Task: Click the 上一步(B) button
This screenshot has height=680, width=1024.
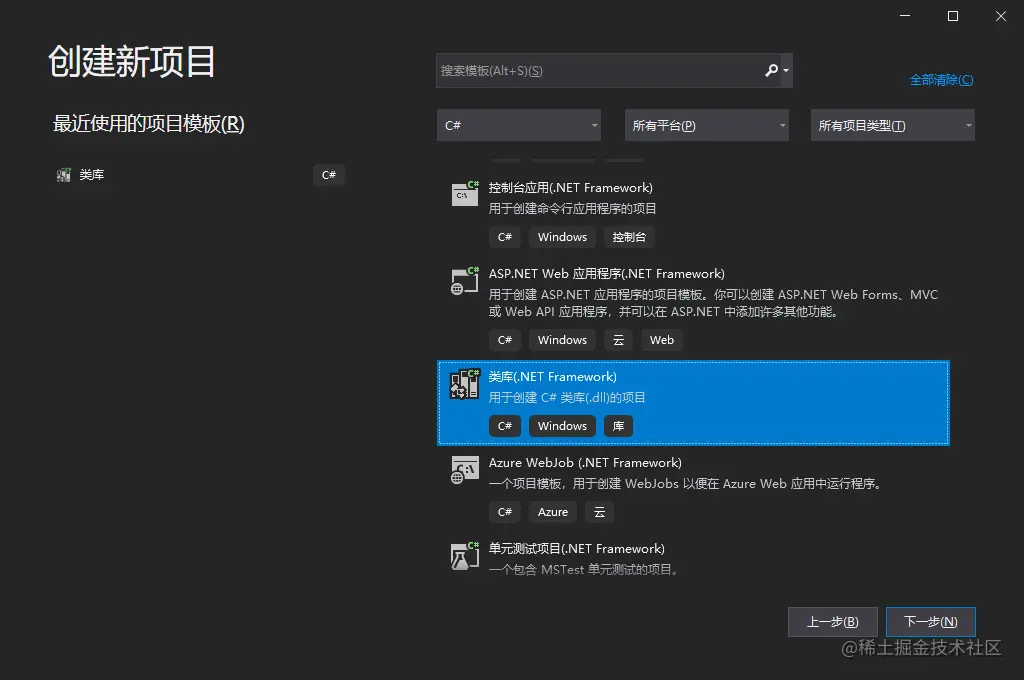Action: coord(833,622)
